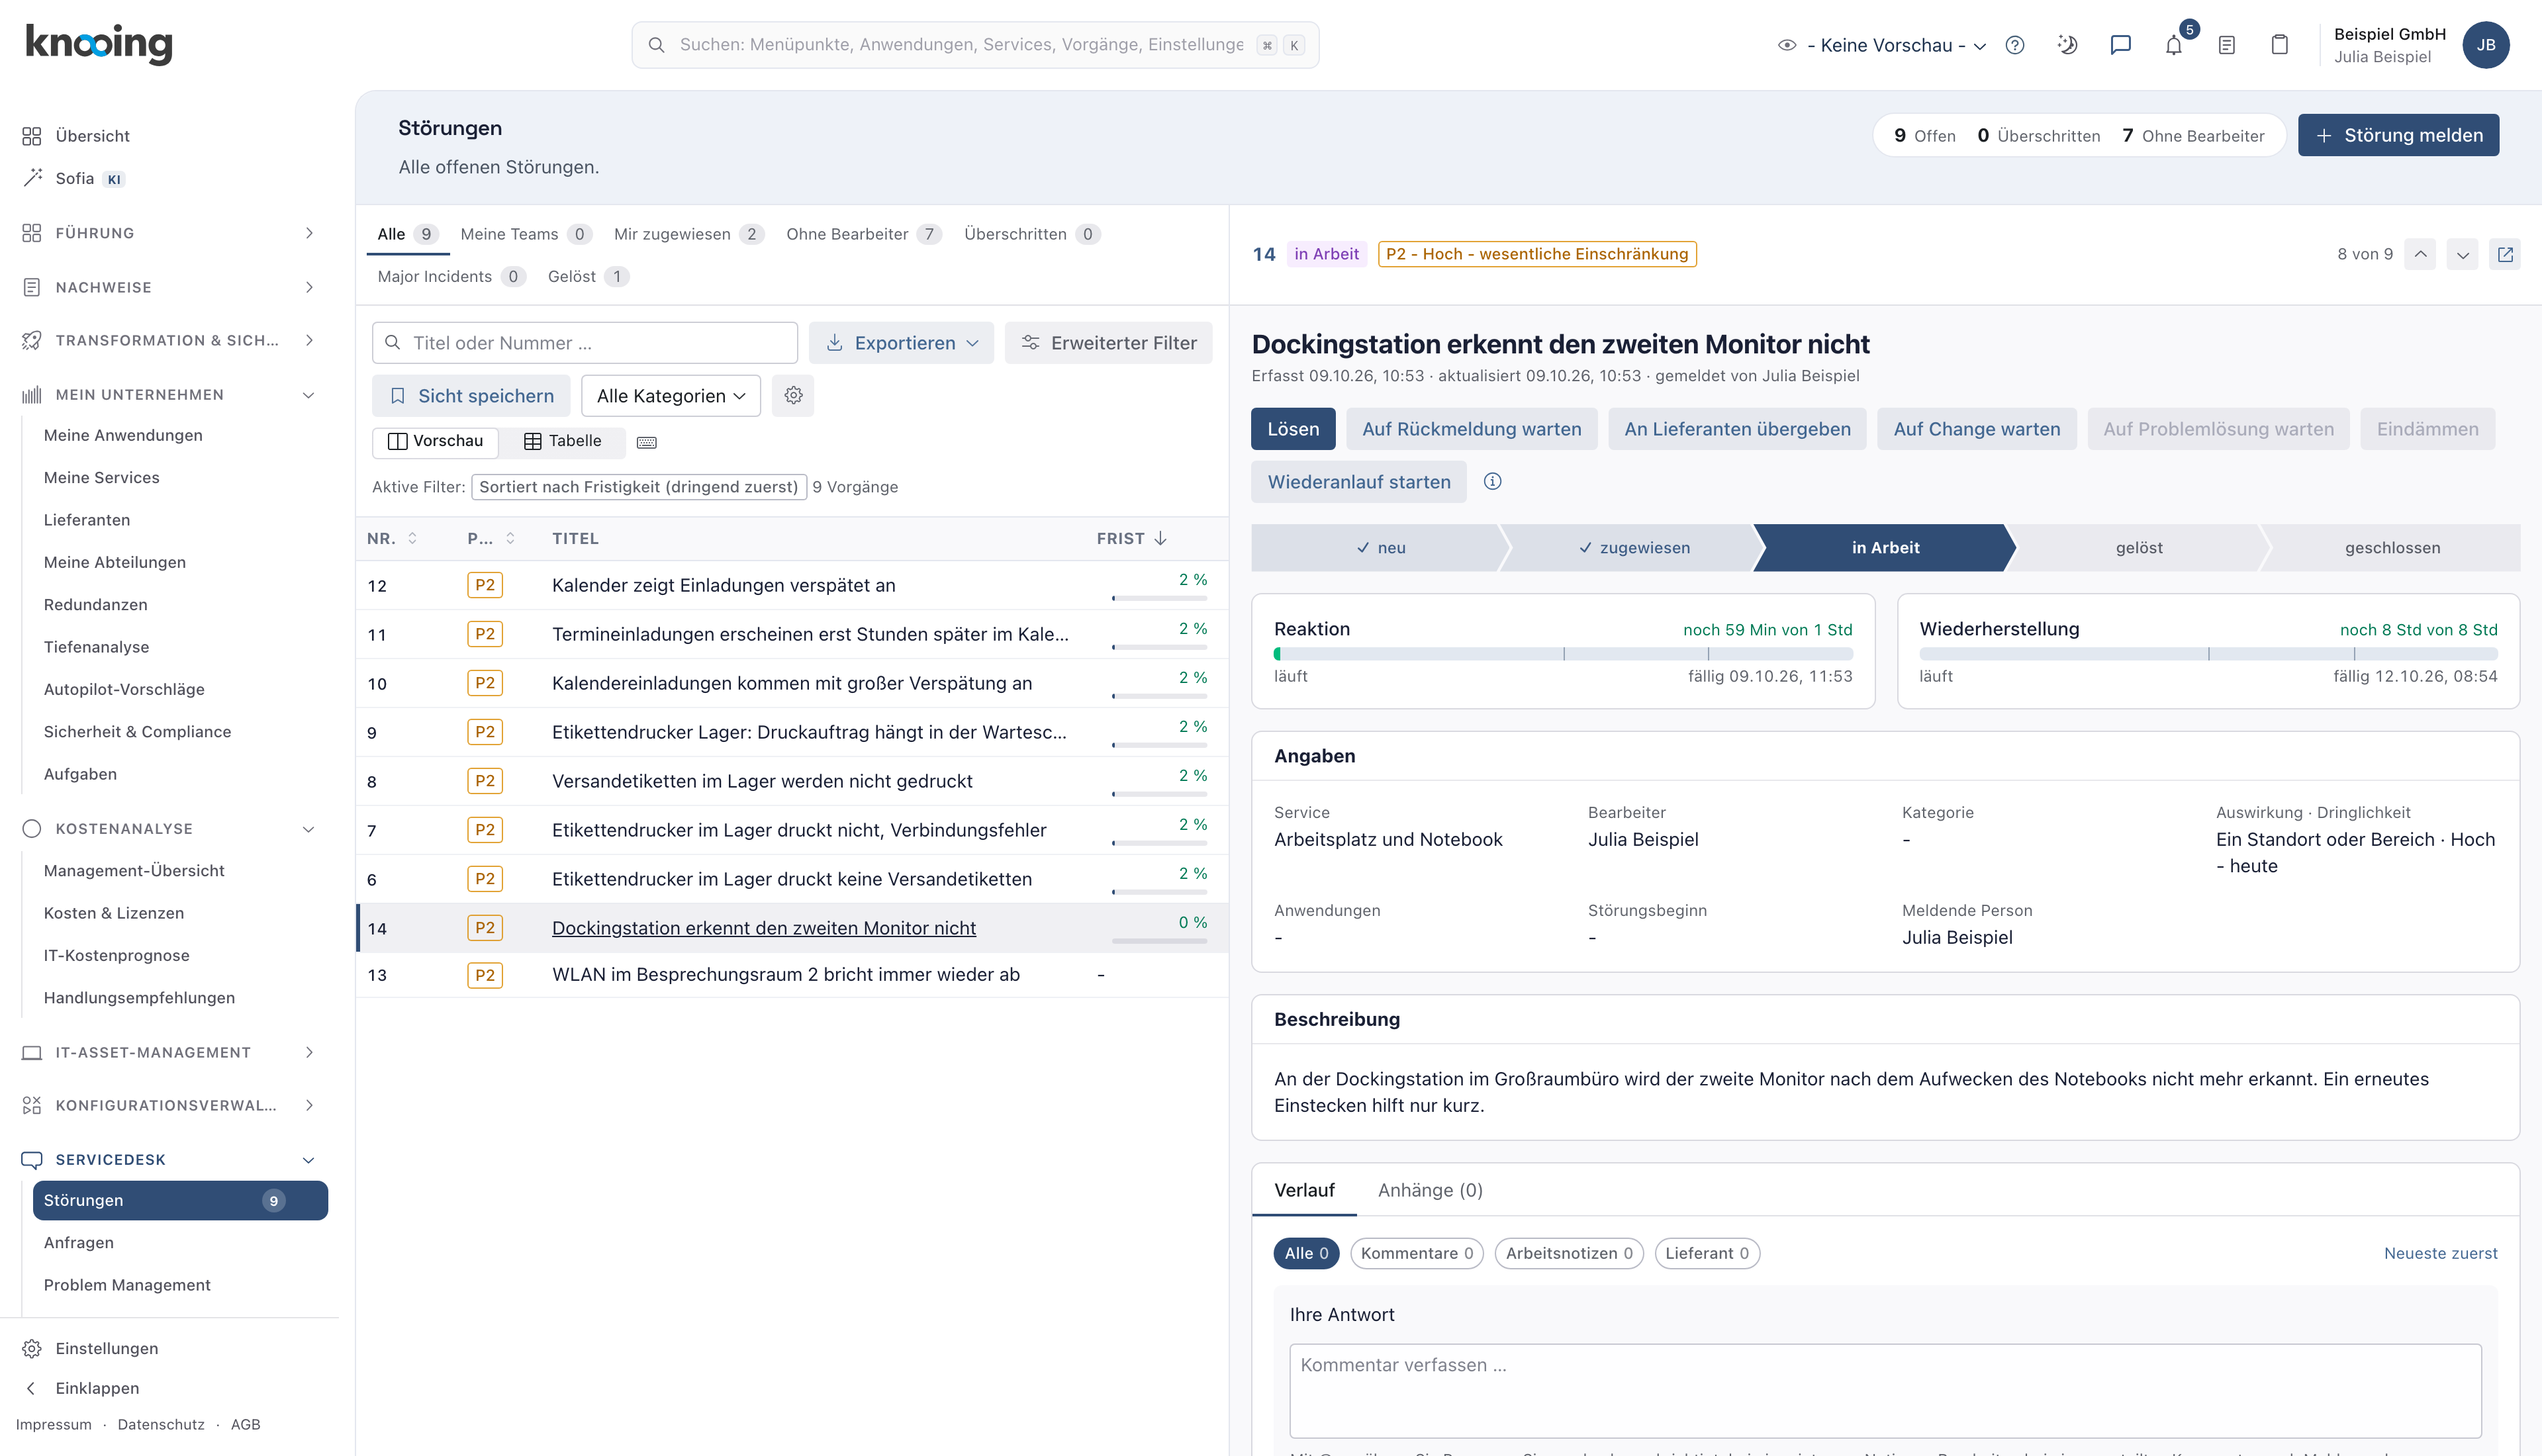Go to previous incident arrow
2542x1456 pixels.
tap(2420, 254)
